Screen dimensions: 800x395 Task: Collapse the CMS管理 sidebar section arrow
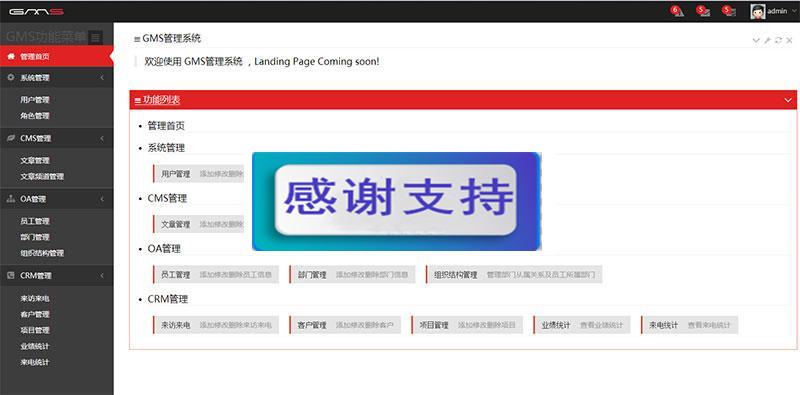point(102,138)
